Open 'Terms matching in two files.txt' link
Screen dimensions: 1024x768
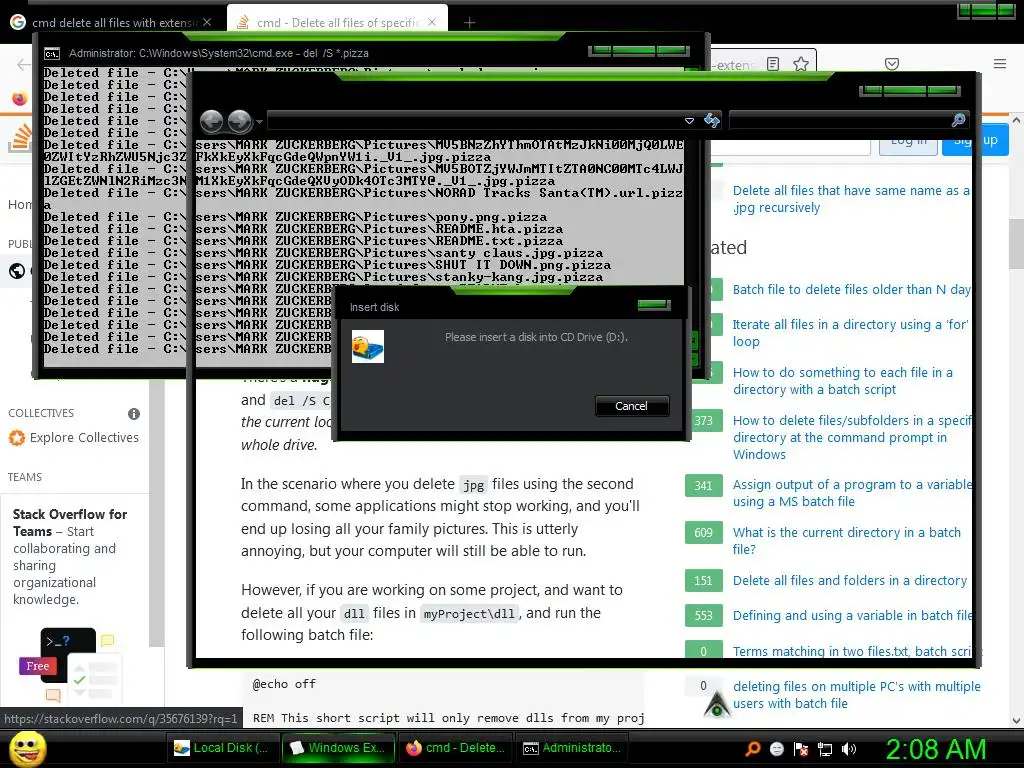click(x=852, y=651)
